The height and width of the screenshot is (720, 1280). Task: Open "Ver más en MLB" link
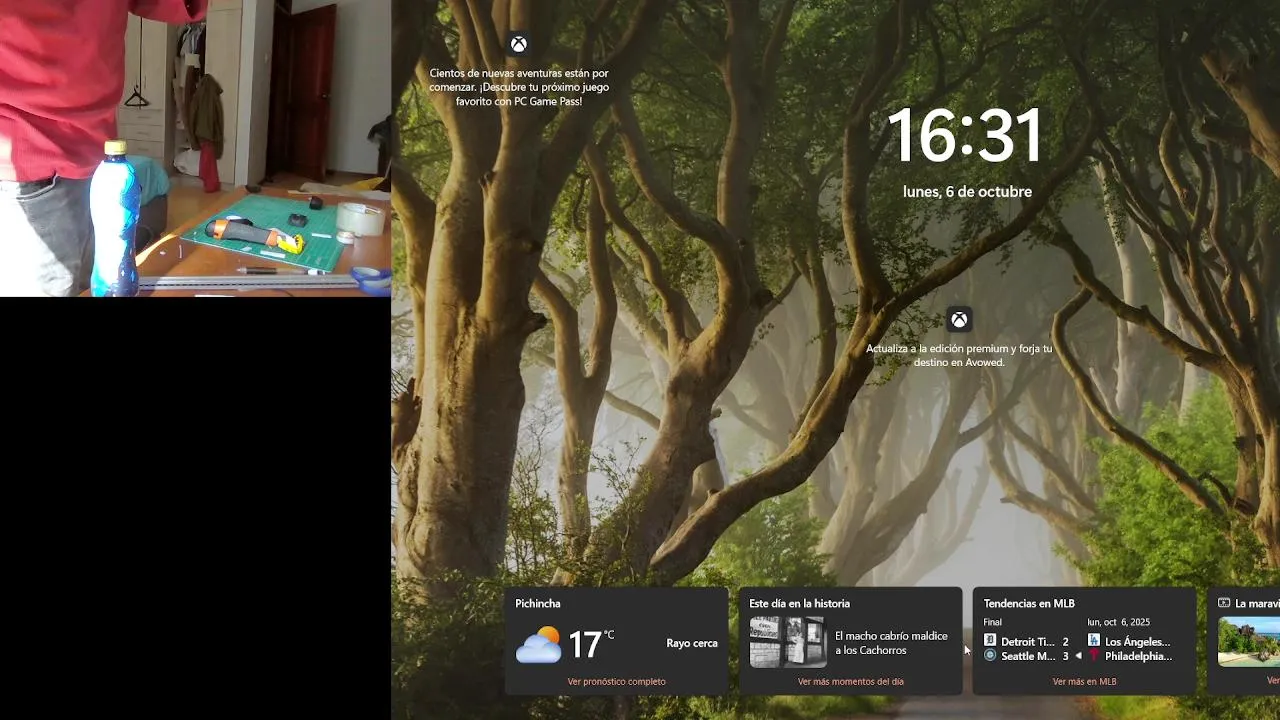pyautogui.click(x=1084, y=682)
